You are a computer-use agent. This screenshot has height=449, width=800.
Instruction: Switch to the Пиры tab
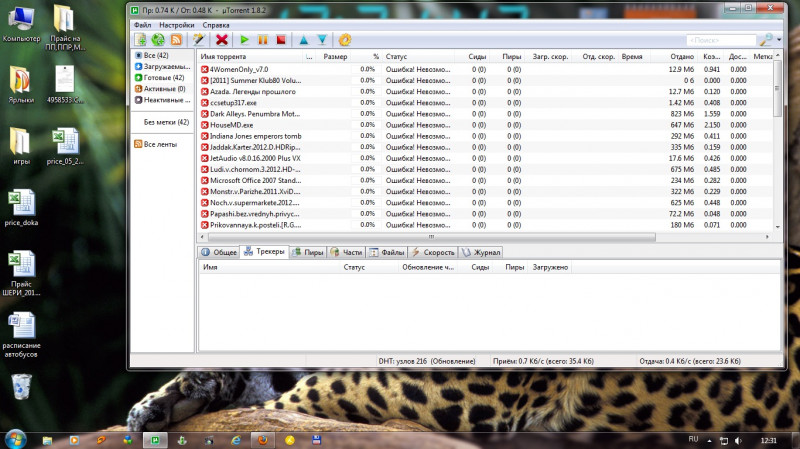(308, 252)
